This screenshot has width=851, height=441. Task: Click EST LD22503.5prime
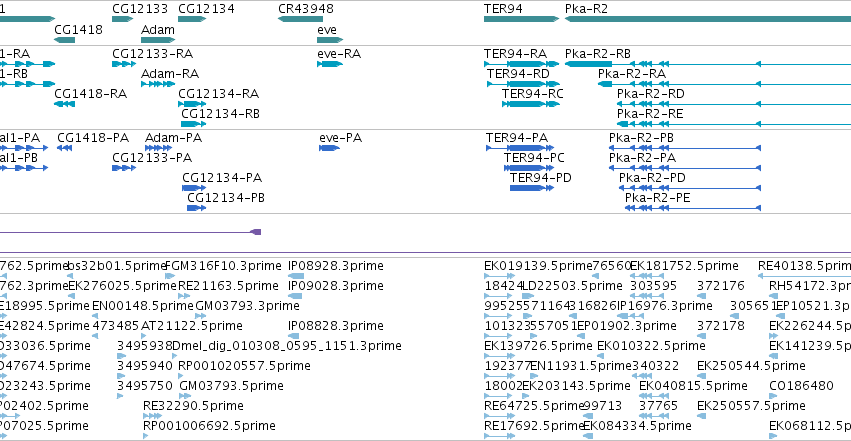click(x=528, y=296)
